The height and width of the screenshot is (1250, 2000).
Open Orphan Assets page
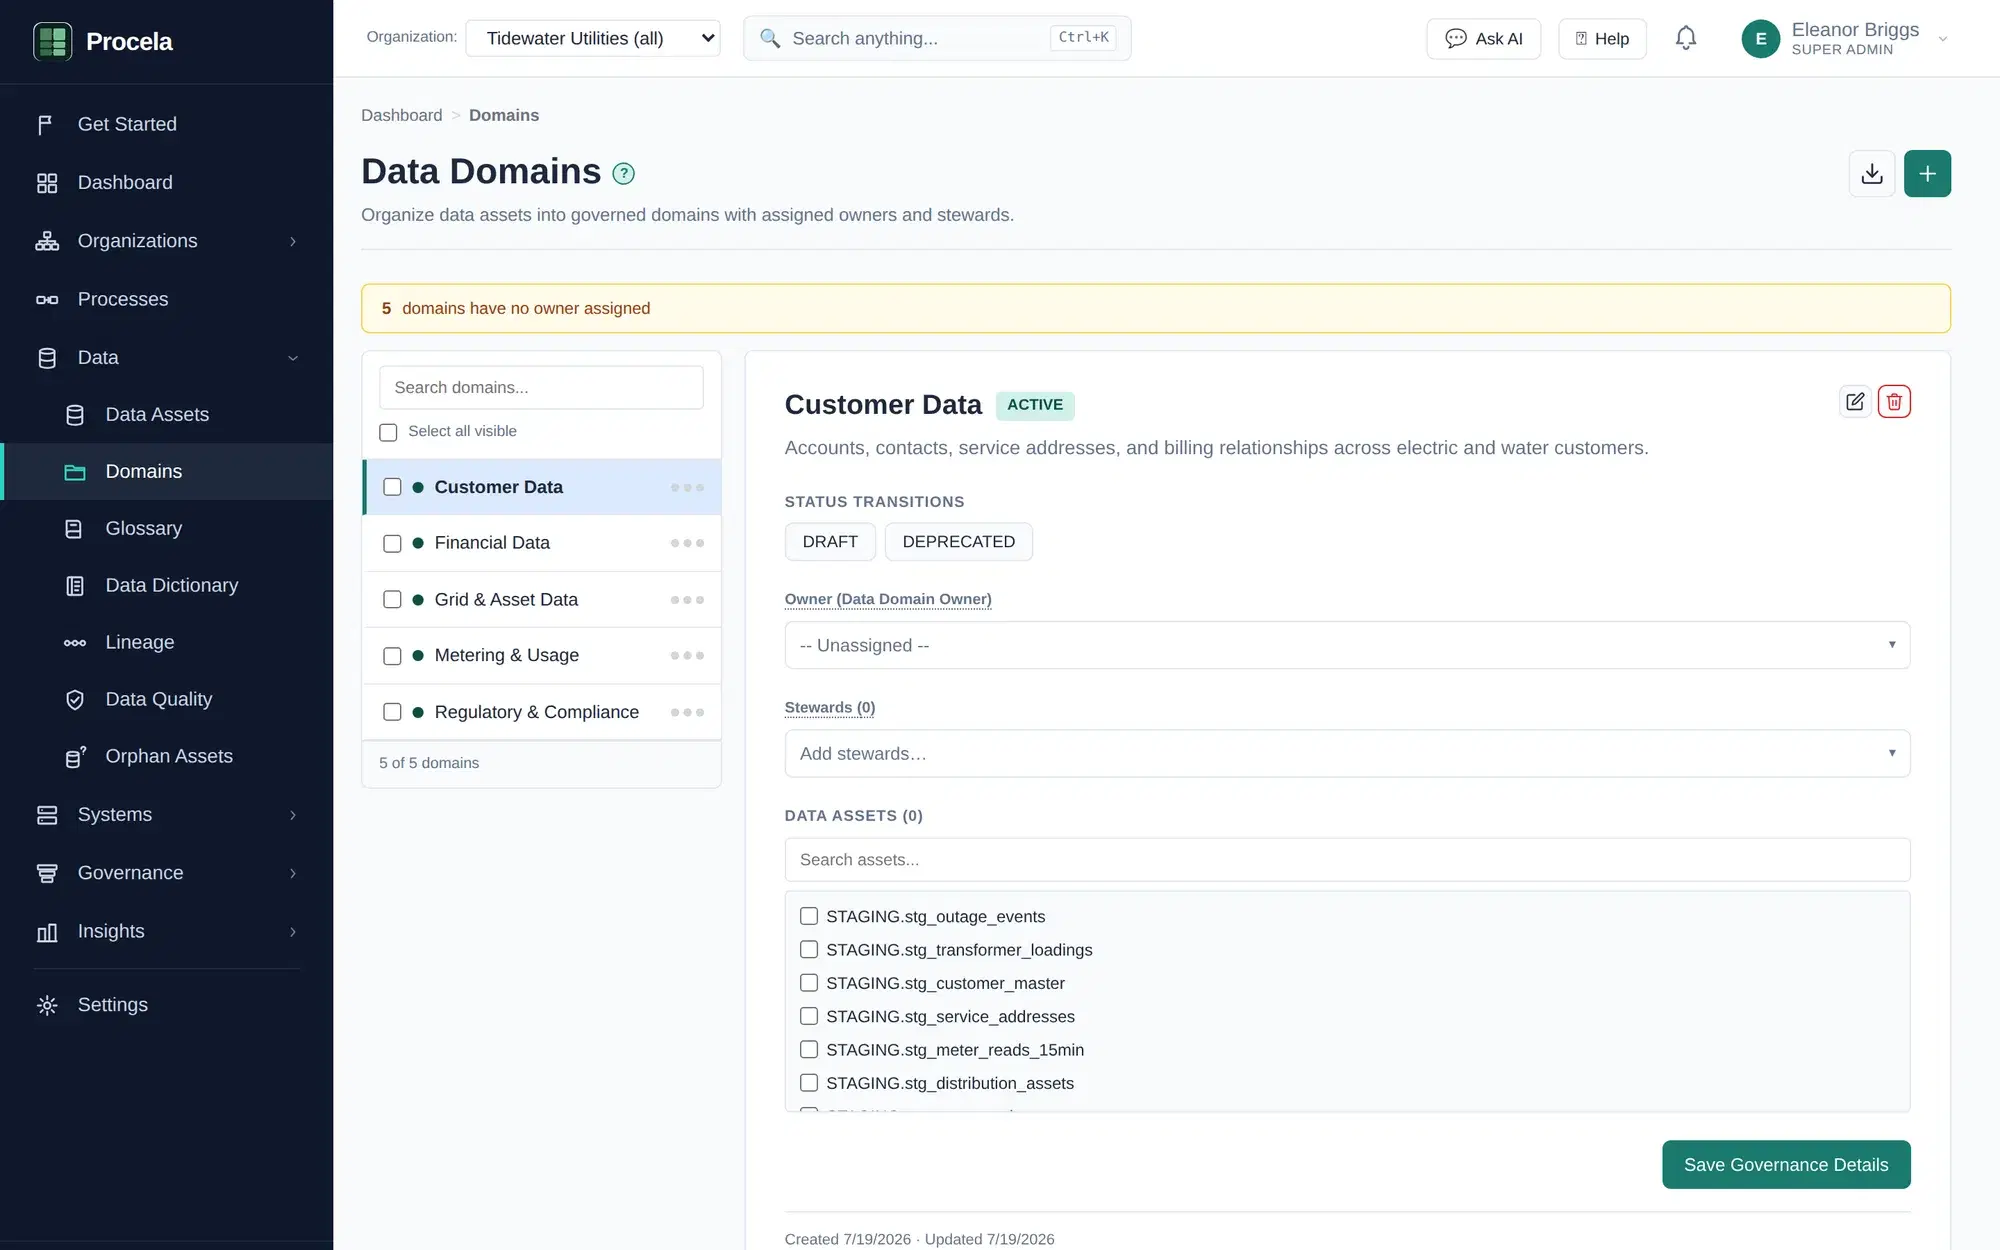(167, 757)
